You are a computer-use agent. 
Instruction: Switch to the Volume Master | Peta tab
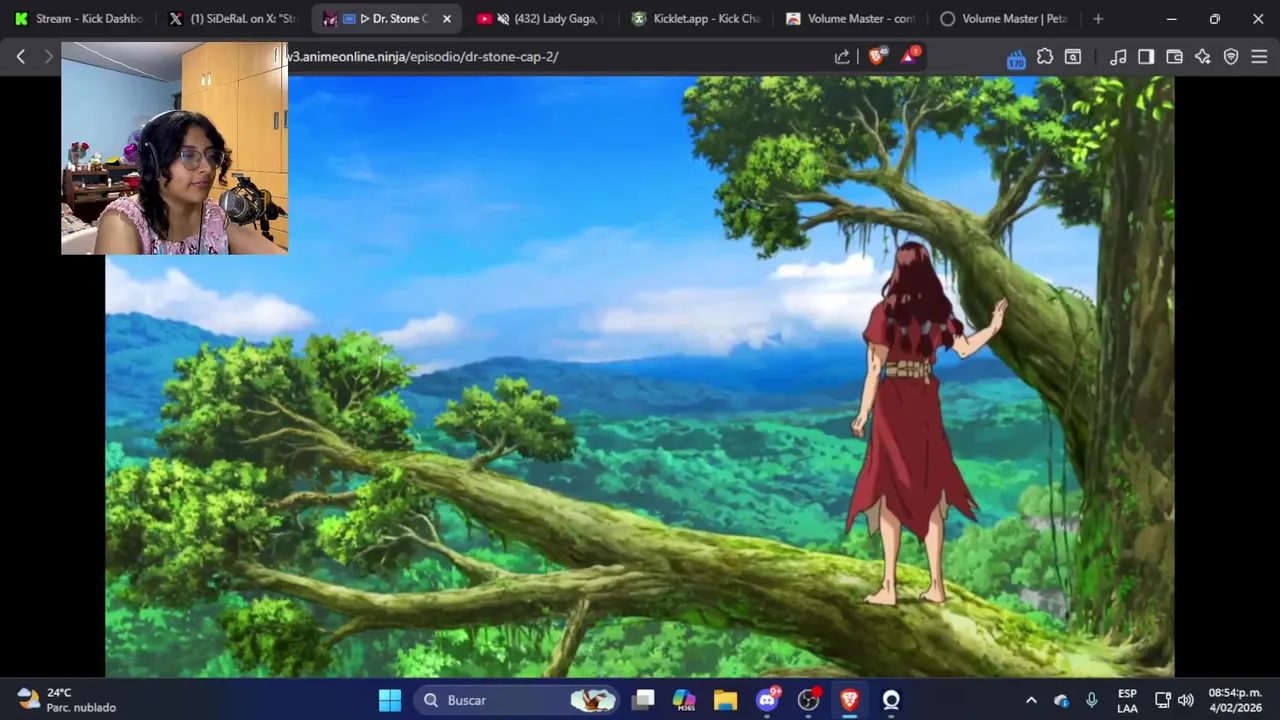[x=1006, y=19]
